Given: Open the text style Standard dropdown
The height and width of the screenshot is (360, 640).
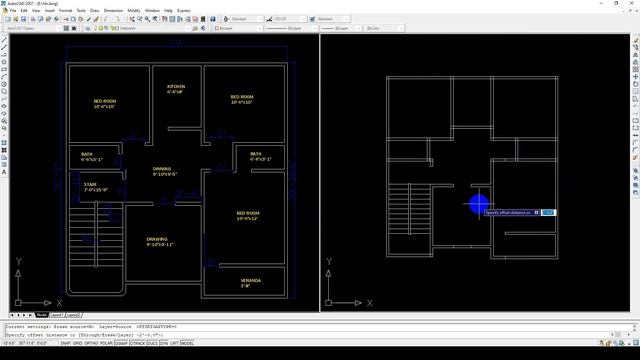Looking at the screenshot, I should (x=247, y=19).
